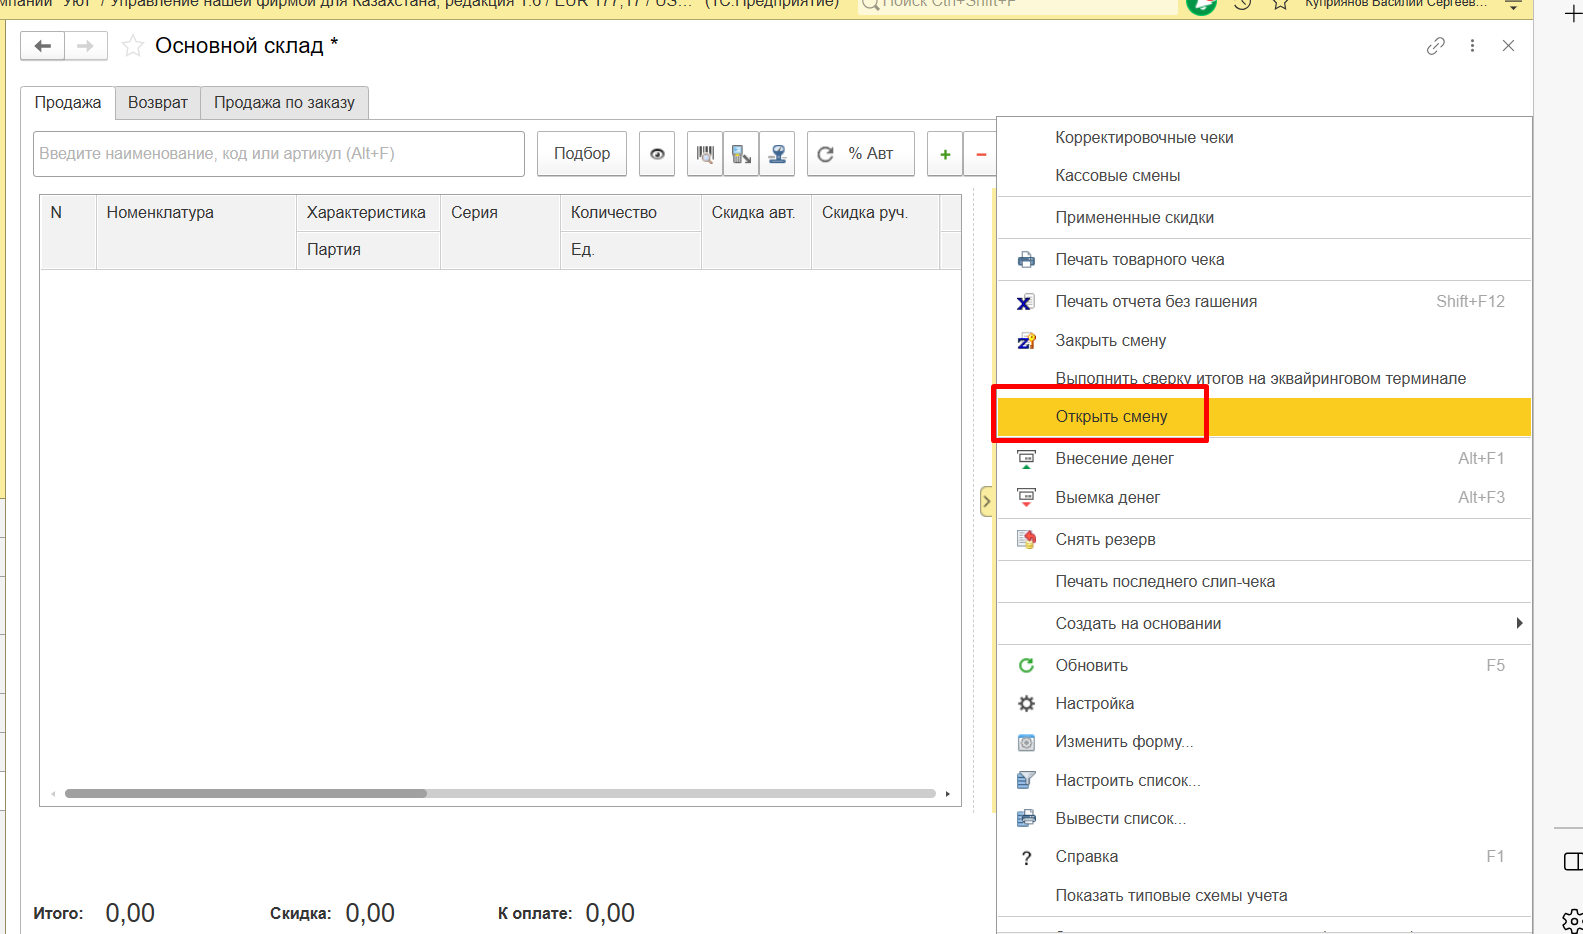
Task: Switch to the Возврат tab
Action: tap(158, 103)
